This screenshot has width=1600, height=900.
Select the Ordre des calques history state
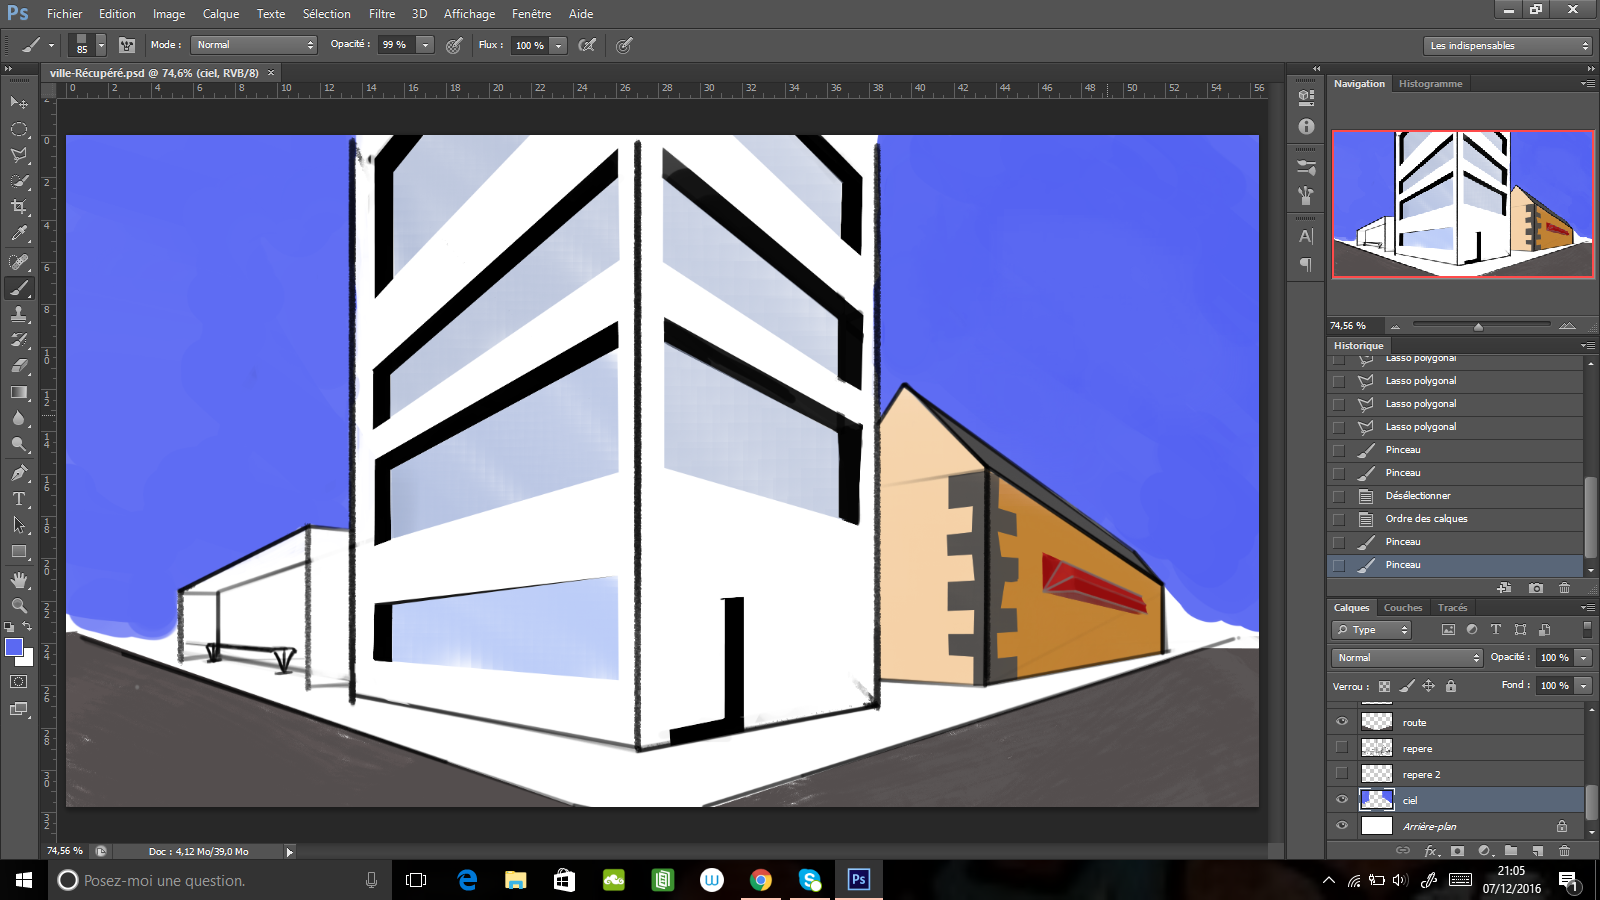click(1426, 519)
